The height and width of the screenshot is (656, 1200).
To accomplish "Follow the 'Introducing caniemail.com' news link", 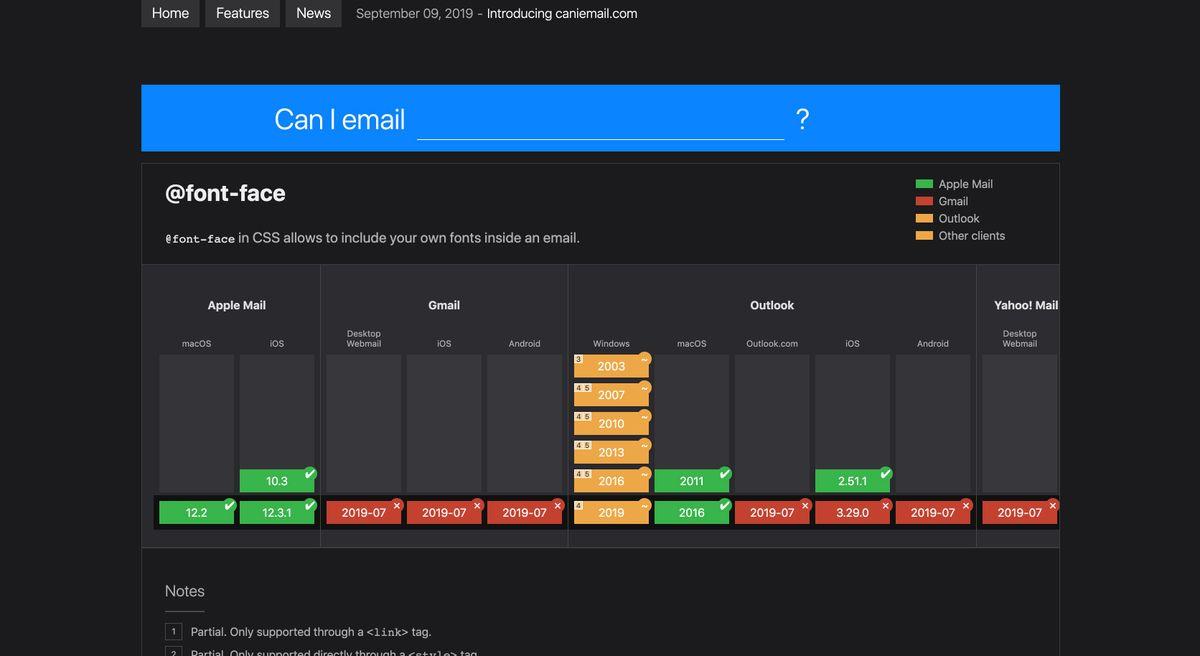I will coord(562,13).
